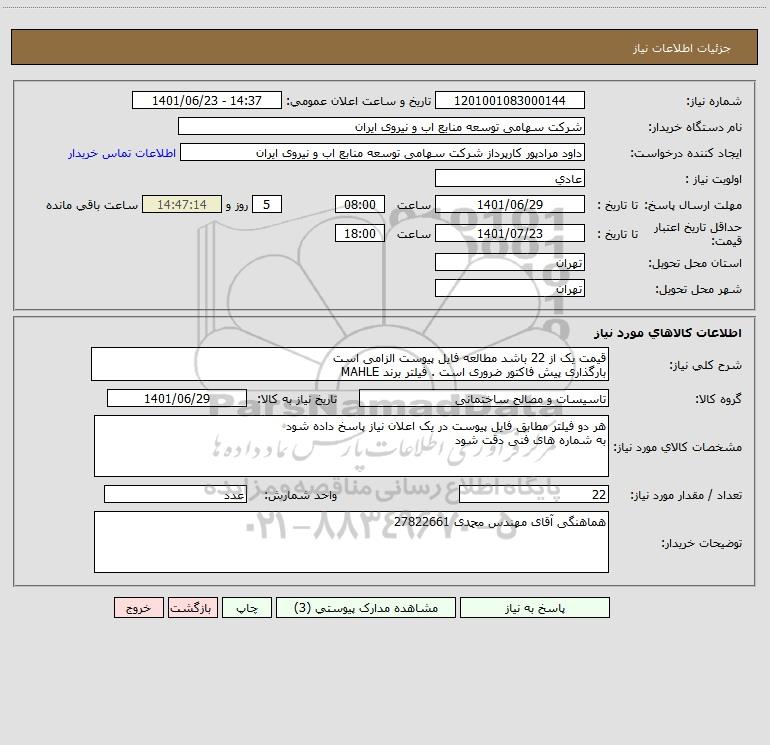The width and height of the screenshot is (770, 745).
Task: Click the price validity date 1401/07/23
Action: pos(510,233)
